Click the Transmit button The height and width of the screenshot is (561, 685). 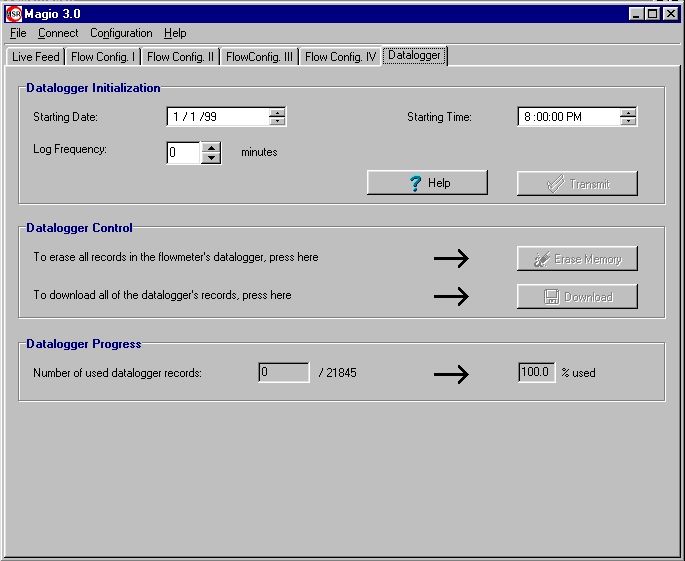[x=577, y=184]
